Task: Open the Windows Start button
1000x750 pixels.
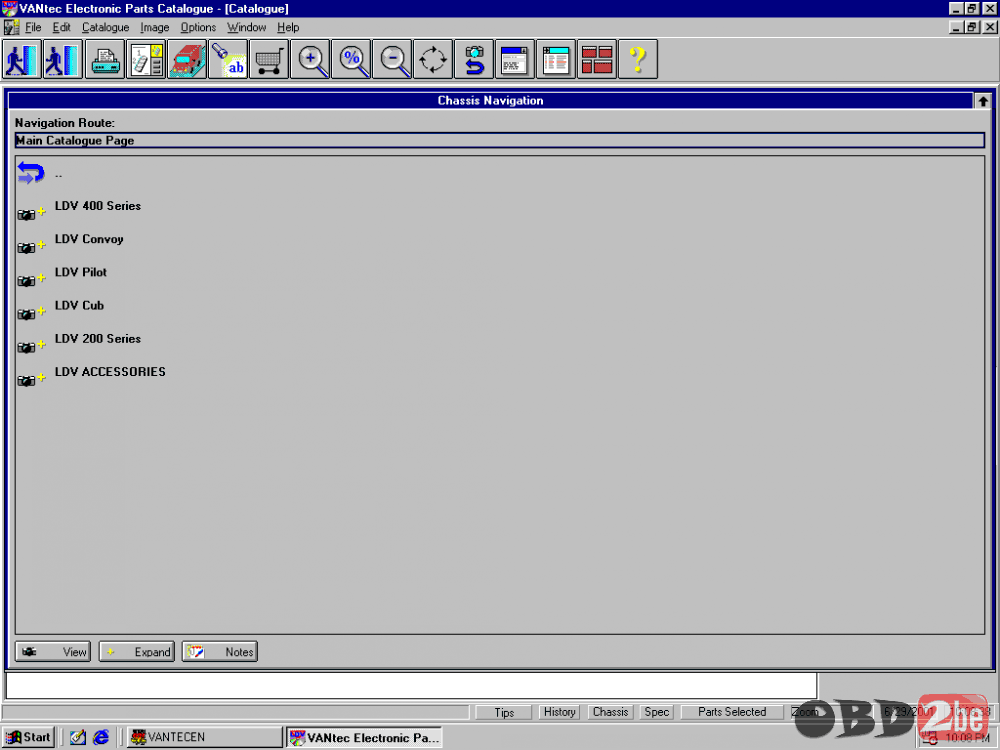Action: click(x=29, y=737)
